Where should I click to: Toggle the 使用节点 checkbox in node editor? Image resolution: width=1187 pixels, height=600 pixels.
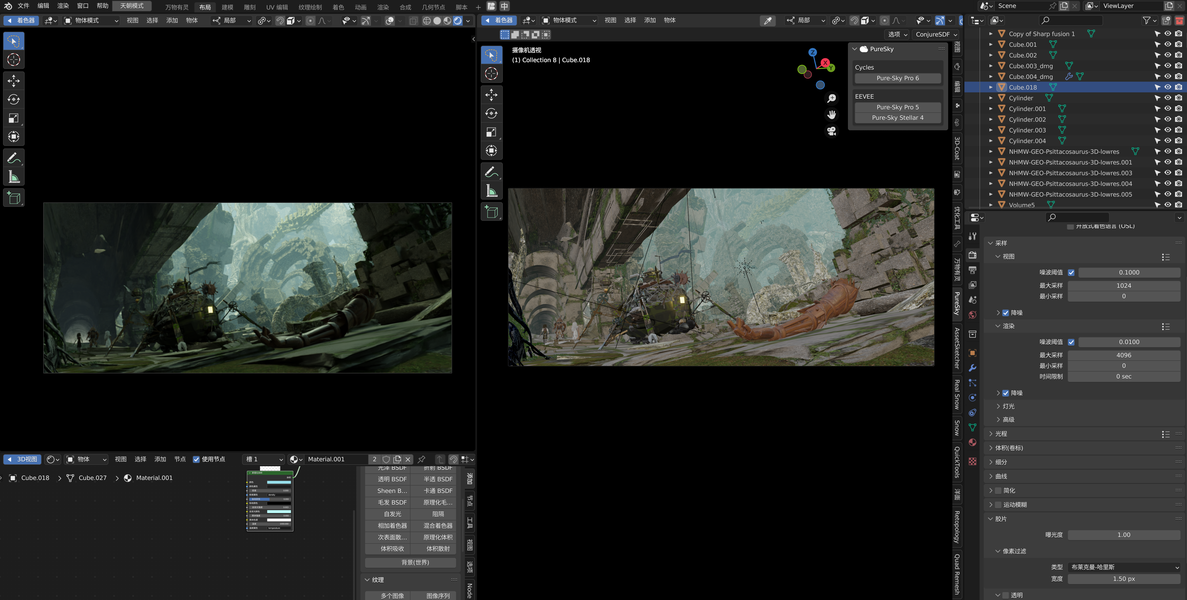197,459
